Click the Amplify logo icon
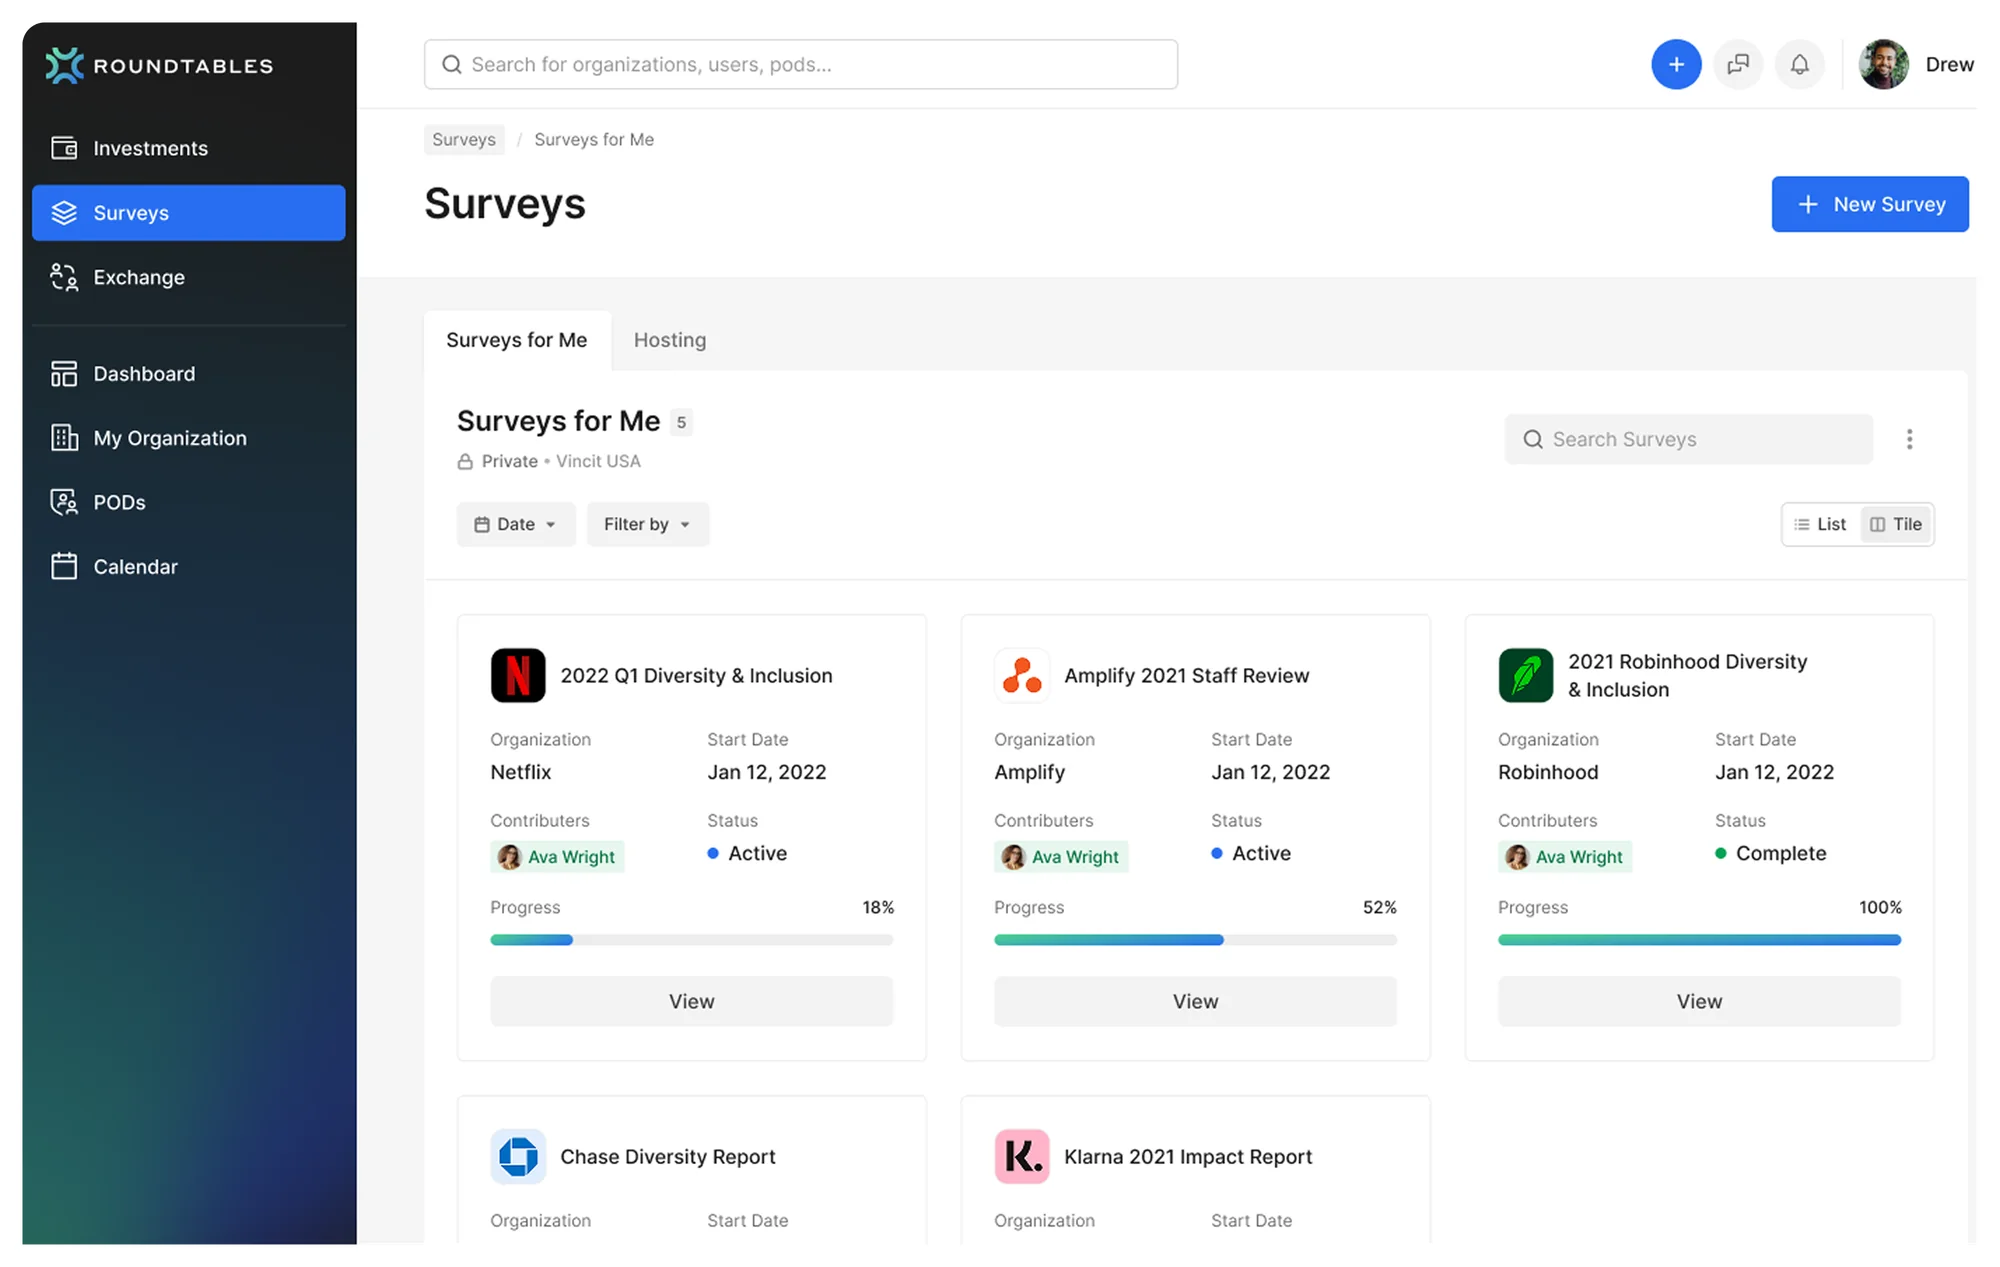 point(1022,675)
